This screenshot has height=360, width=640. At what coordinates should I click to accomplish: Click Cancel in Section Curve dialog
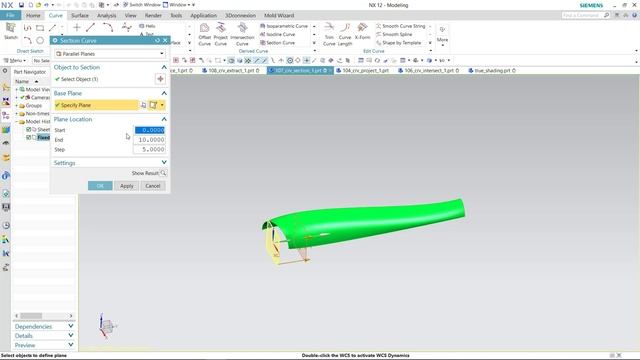[x=153, y=186]
